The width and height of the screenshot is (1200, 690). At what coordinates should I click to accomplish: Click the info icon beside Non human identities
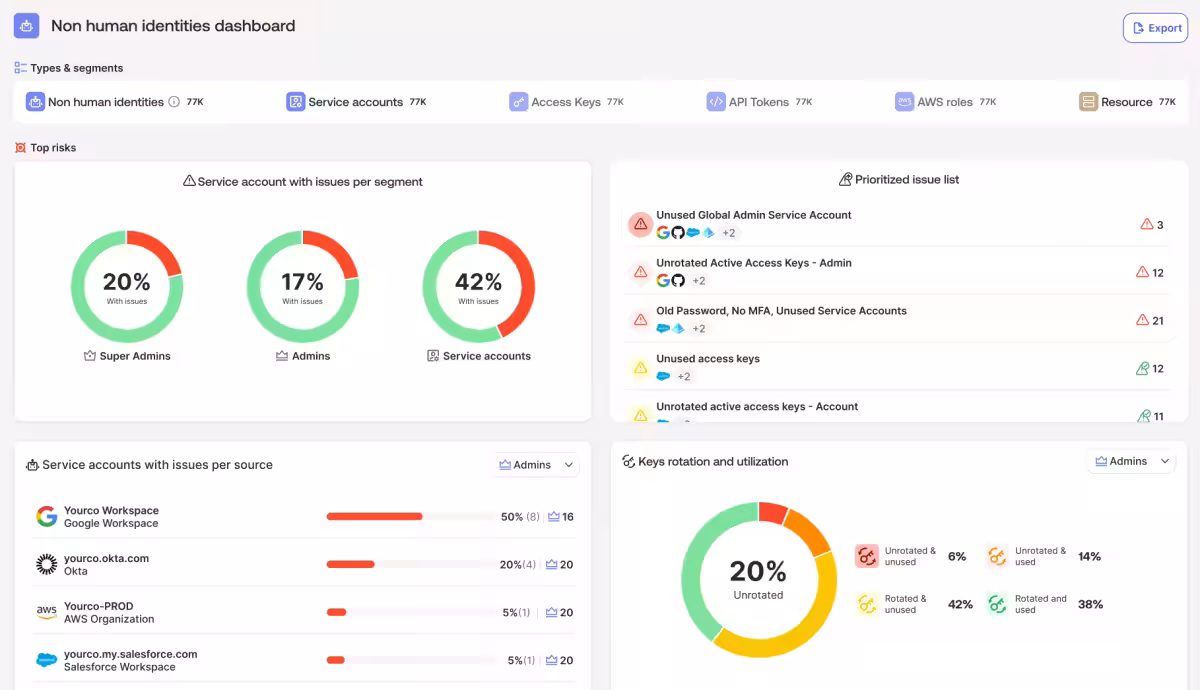coord(174,102)
